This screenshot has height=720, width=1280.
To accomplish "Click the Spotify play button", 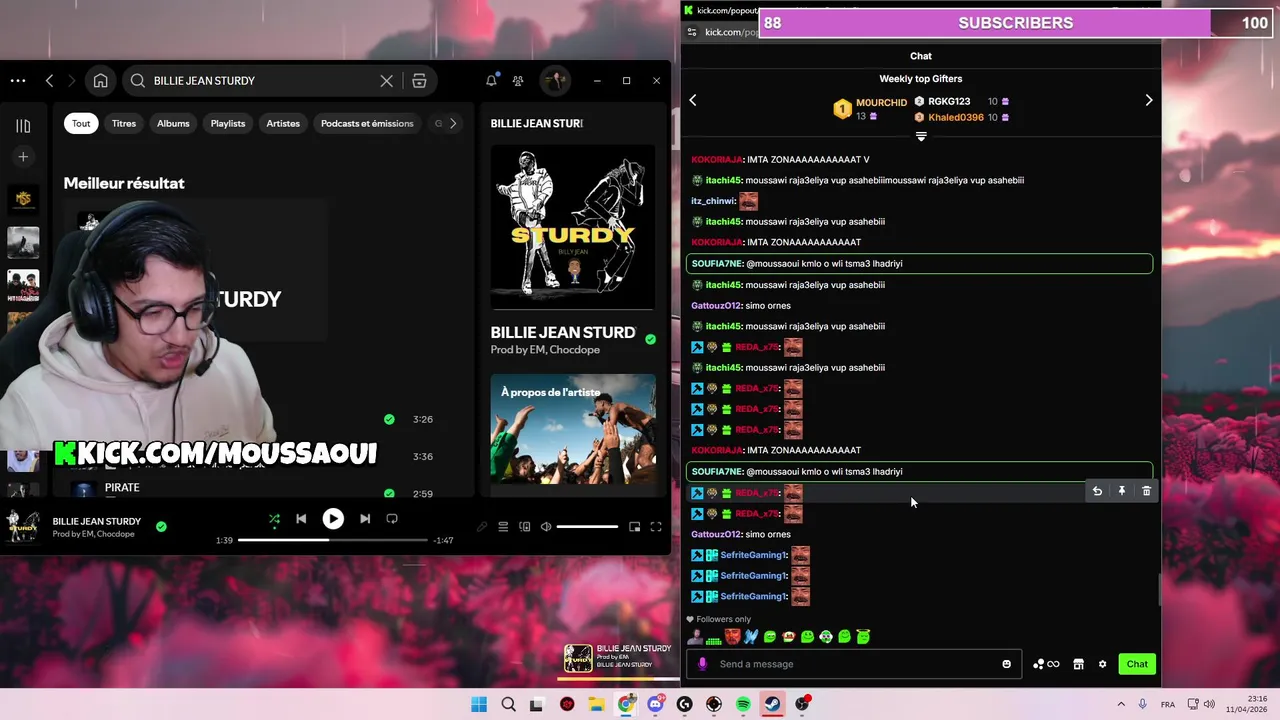I will tap(333, 519).
